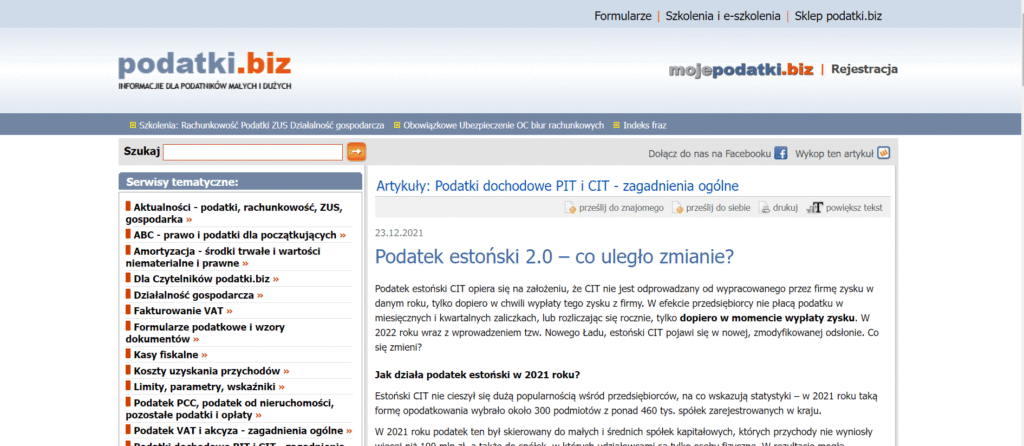Click the 'prześlij do znajomego' icon
The image size is (1024, 446).
[557, 208]
